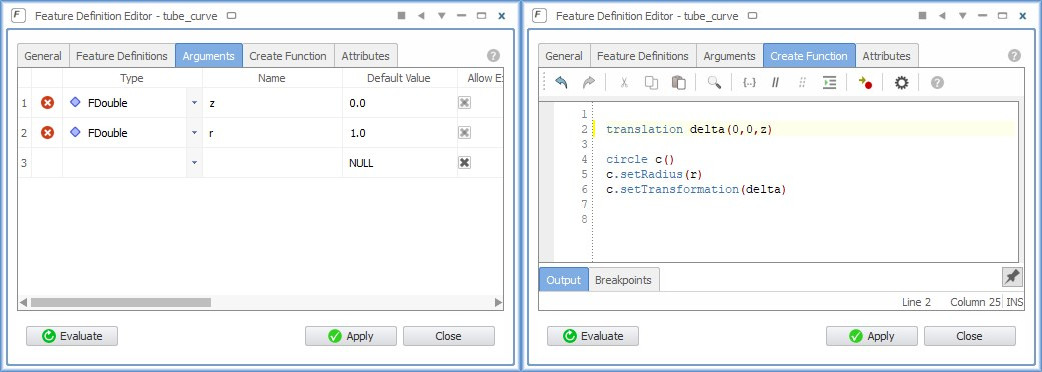Click the paste clipboard icon

coord(678,82)
